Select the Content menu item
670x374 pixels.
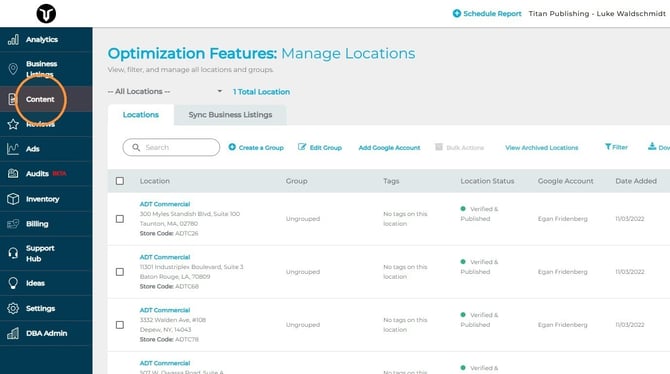click(46, 99)
